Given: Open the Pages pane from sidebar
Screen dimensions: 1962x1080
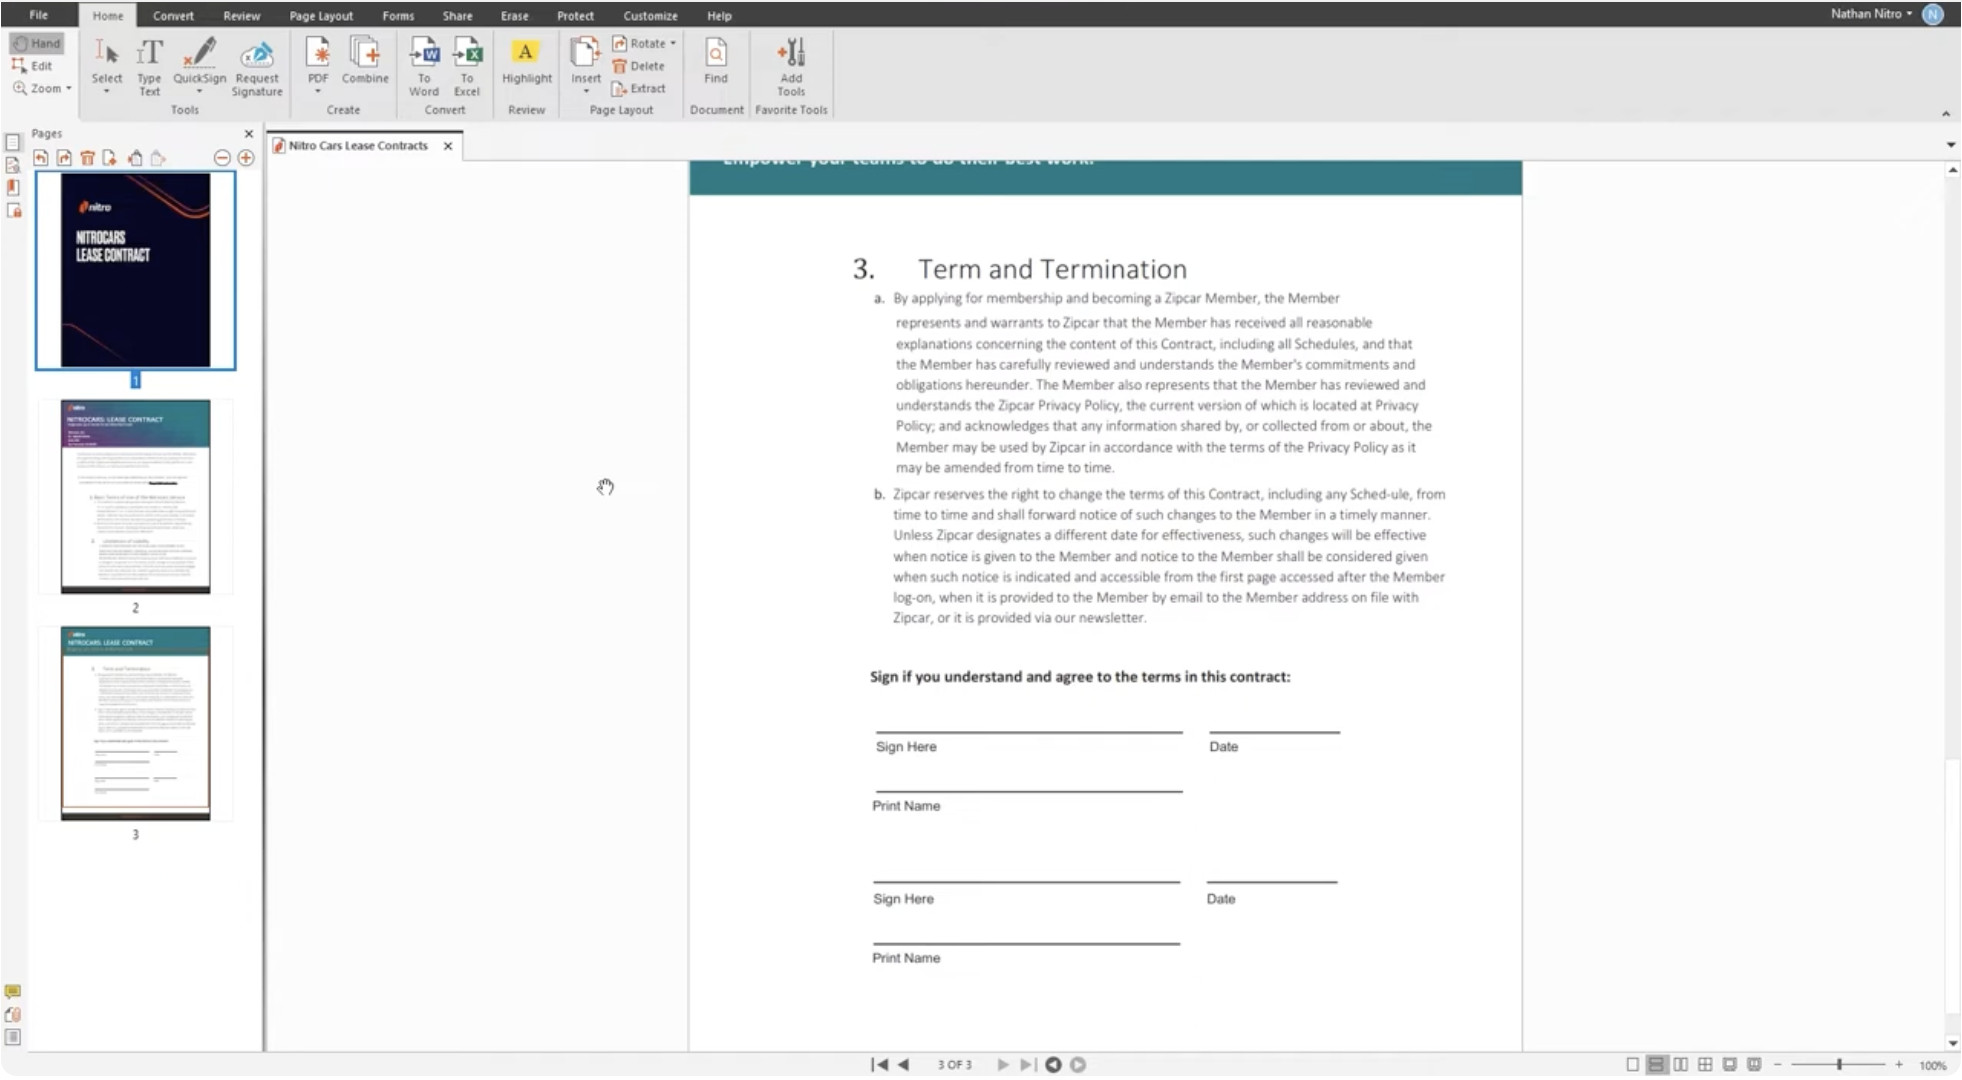Looking at the screenshot, I should [13, 143].
